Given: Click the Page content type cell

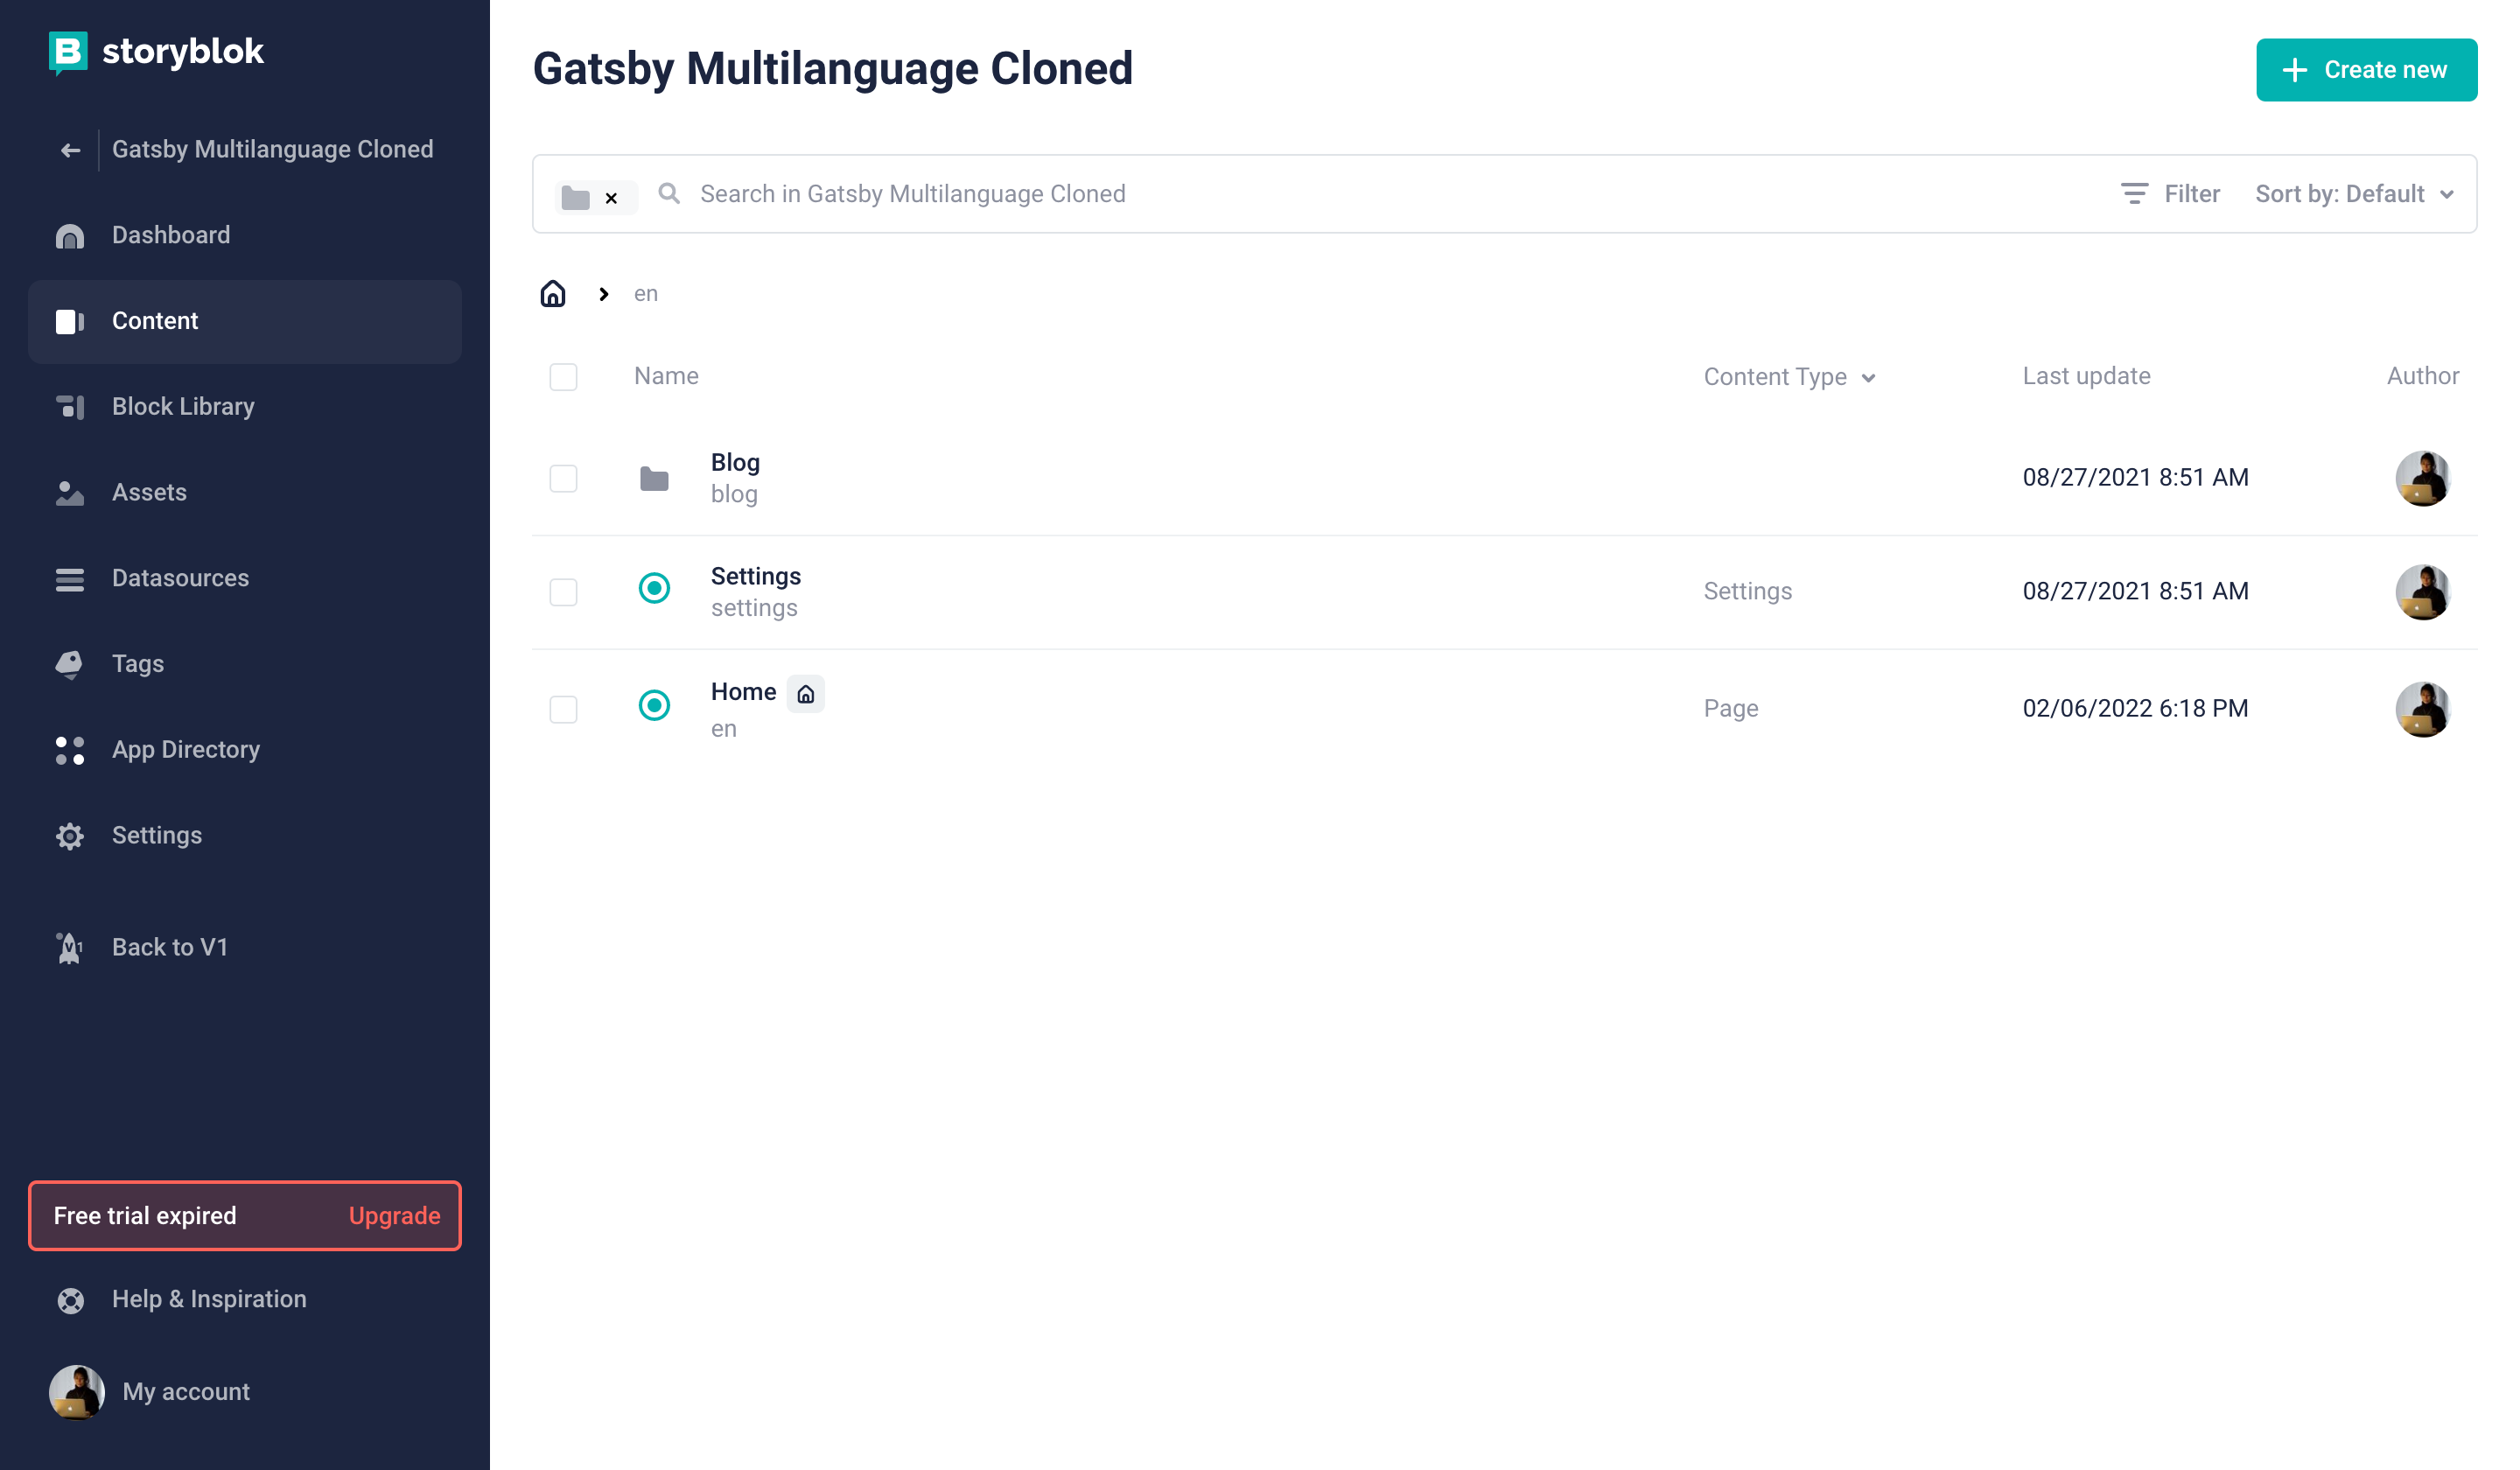Looking at the screenshot, I should pyautogui.click(x=1731, y=709).
